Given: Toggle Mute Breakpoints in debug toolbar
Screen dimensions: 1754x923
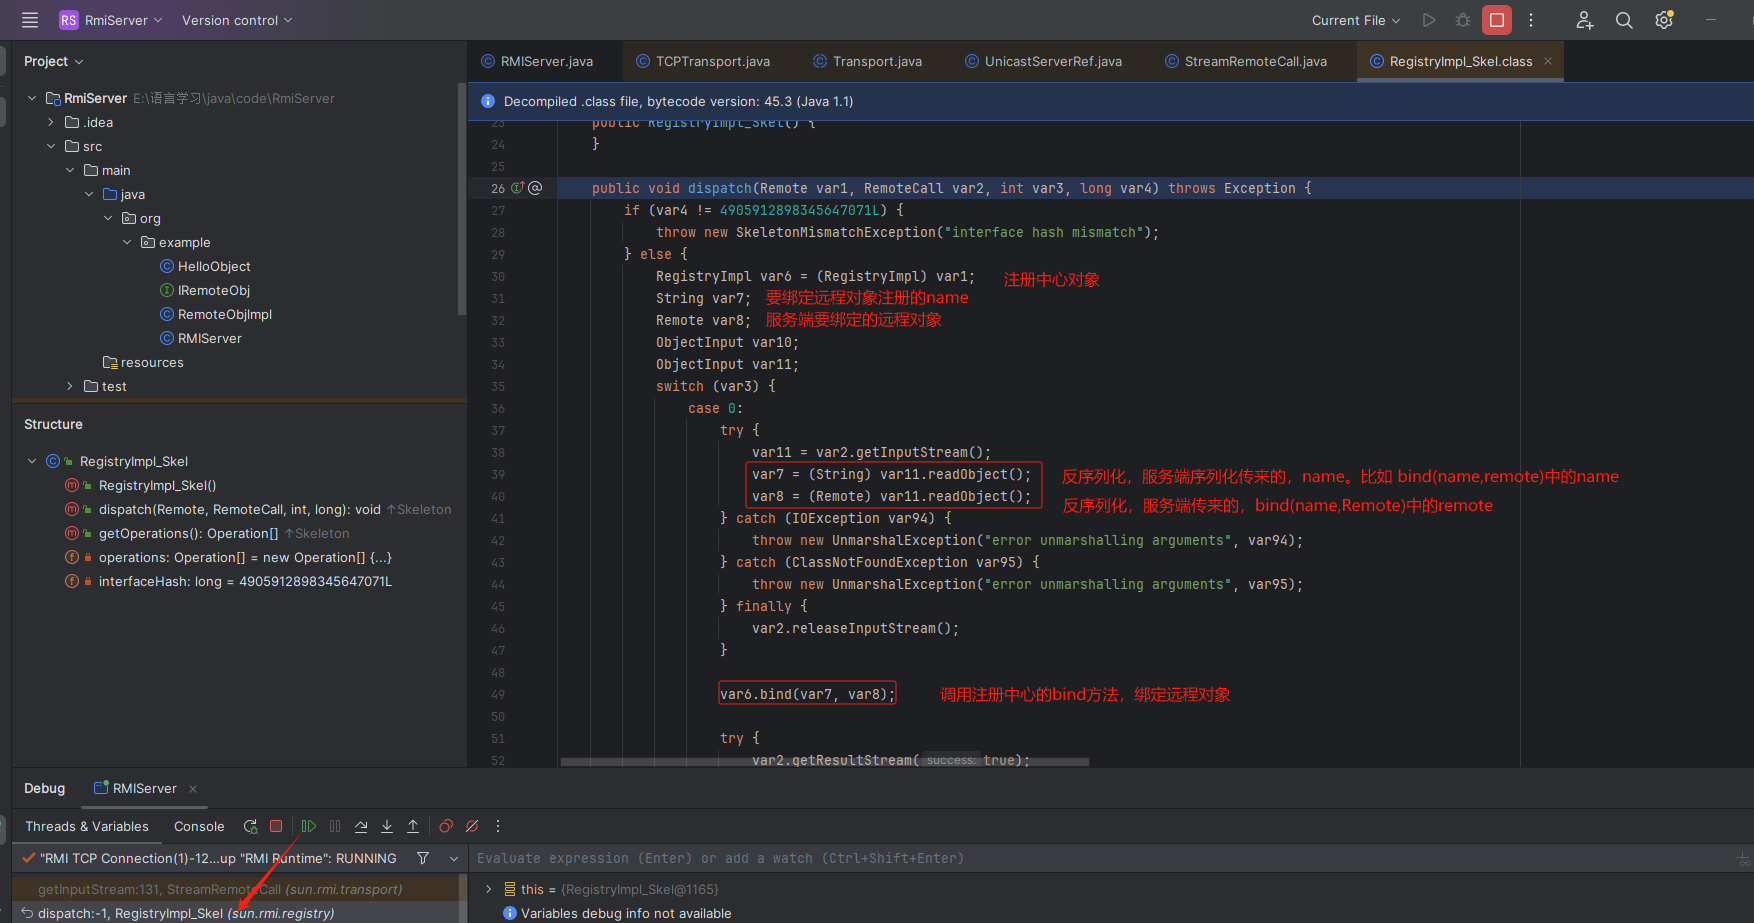Looking at the screenshot, I should 472,826.
